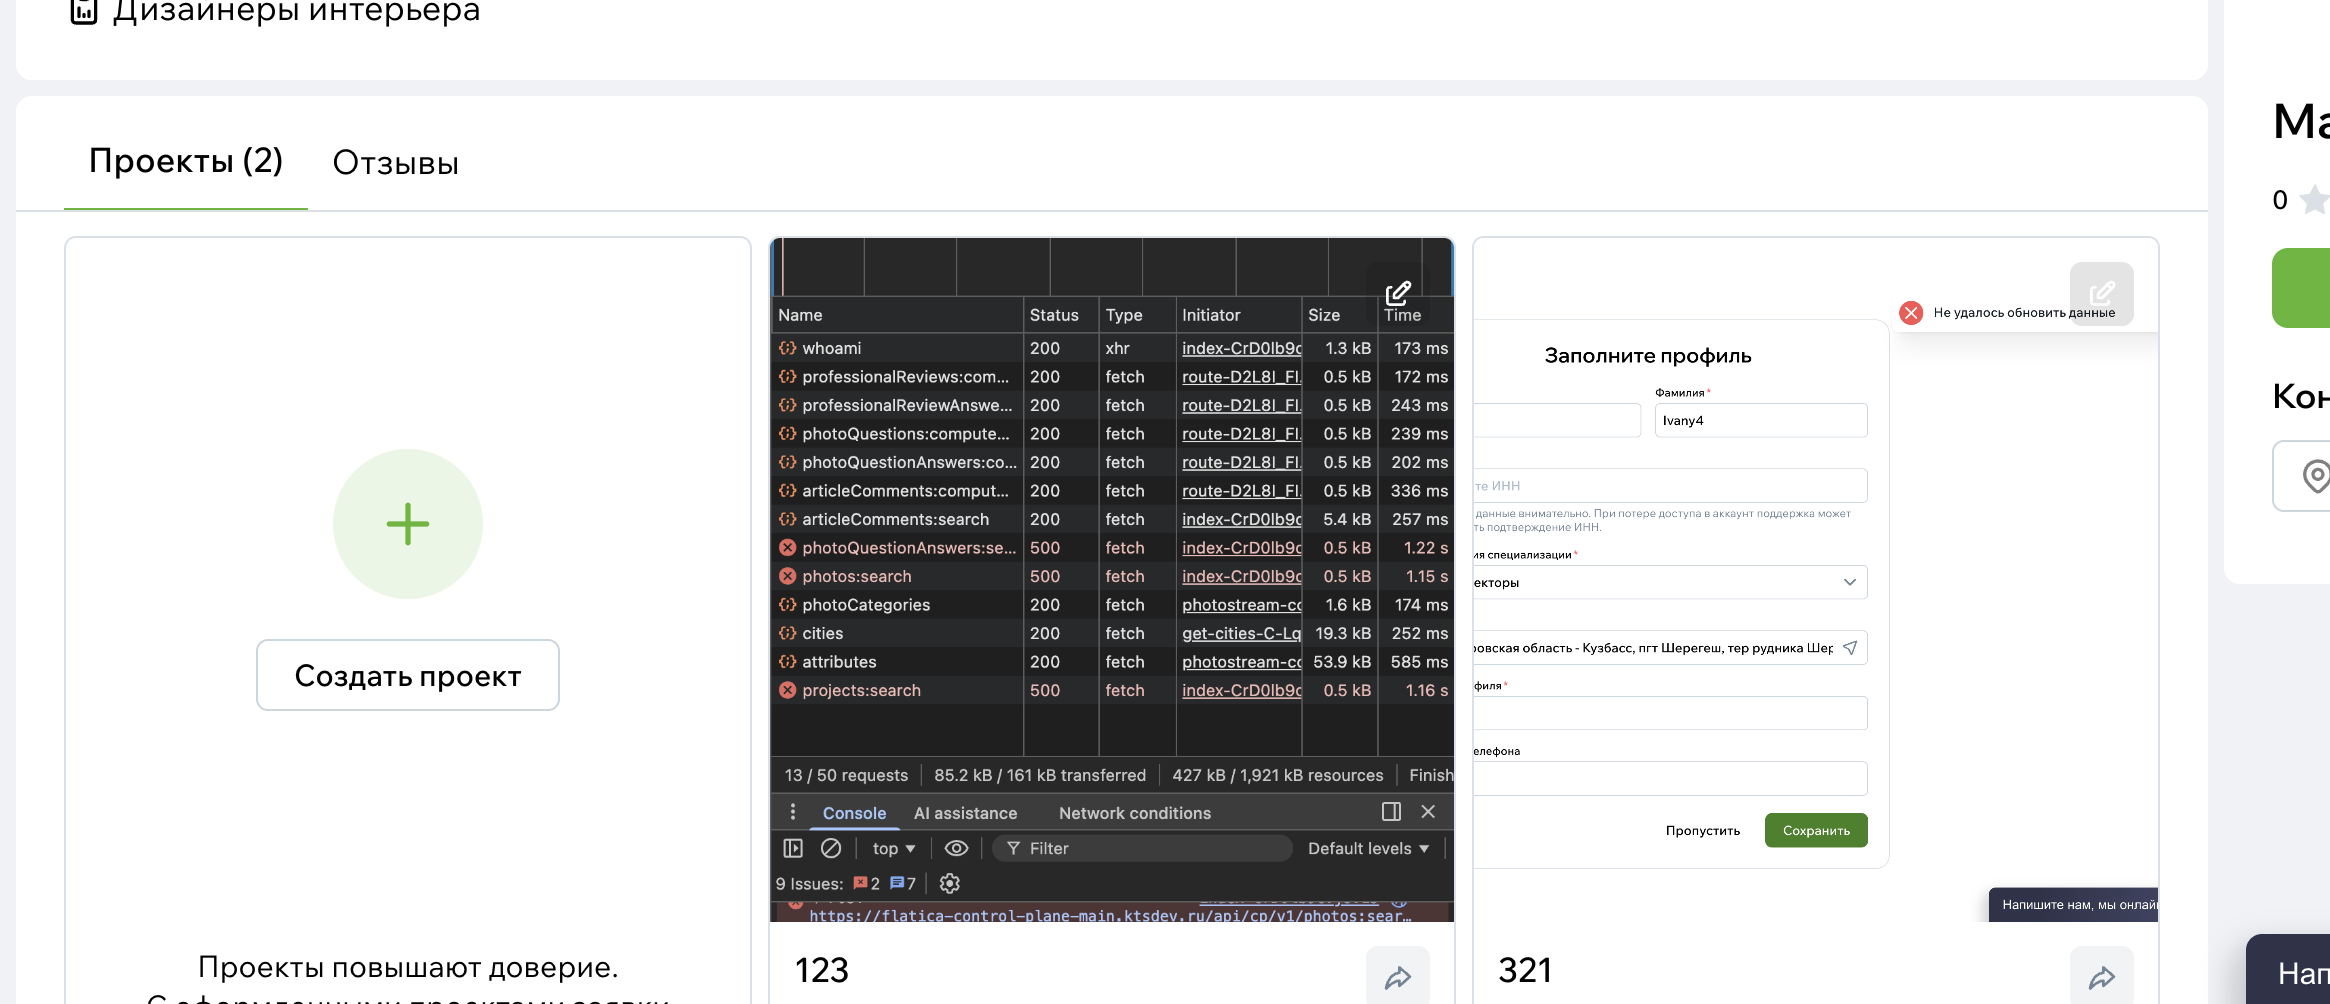Open the Проекты (2) tab
This screenshot has width=2330, height=1004.
[x=186, y=161]
